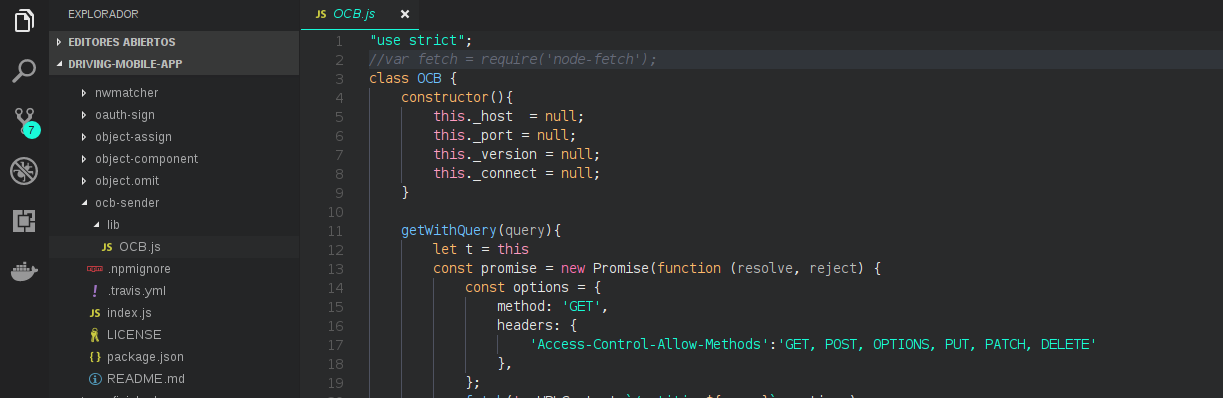
Task: Collapse the DRIVING-MOBILE-APP section
Action: pyautogui.click(x=174, y=63)
